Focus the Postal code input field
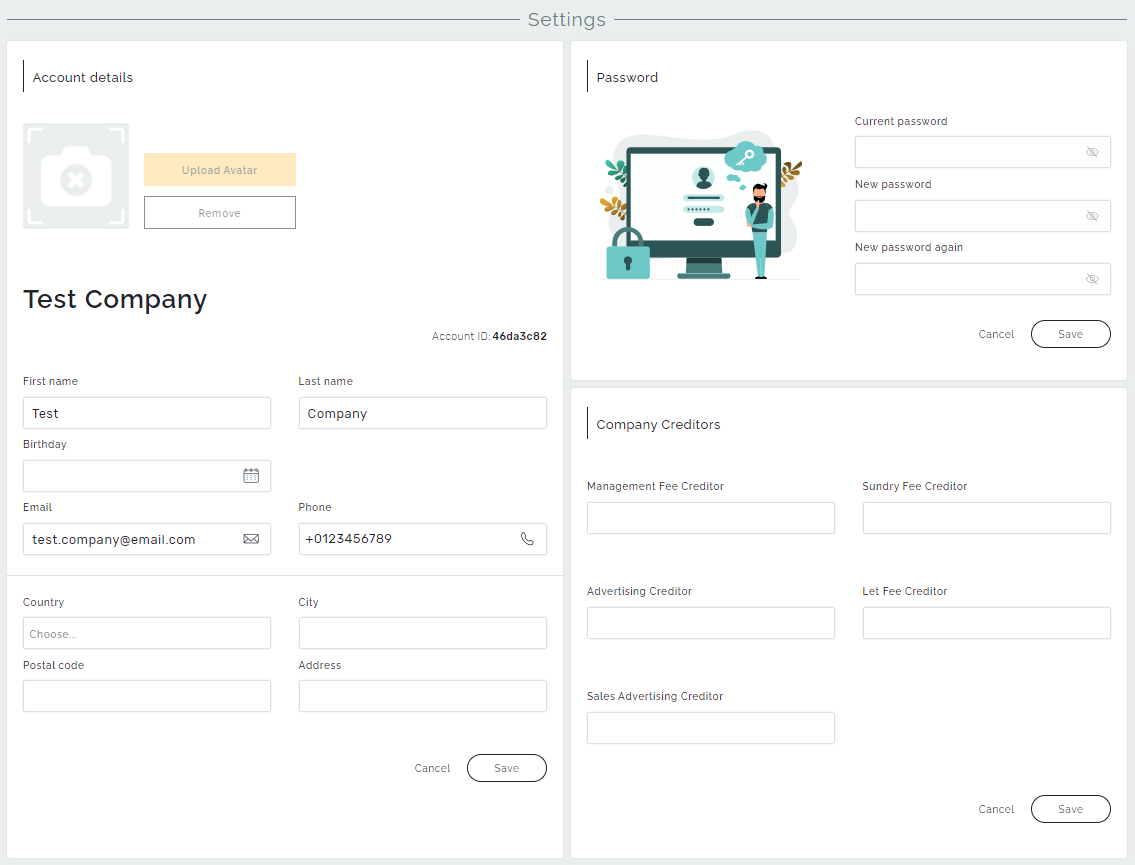The width and height of the screenshot is (1135, 865). click(x=147, y=696)
